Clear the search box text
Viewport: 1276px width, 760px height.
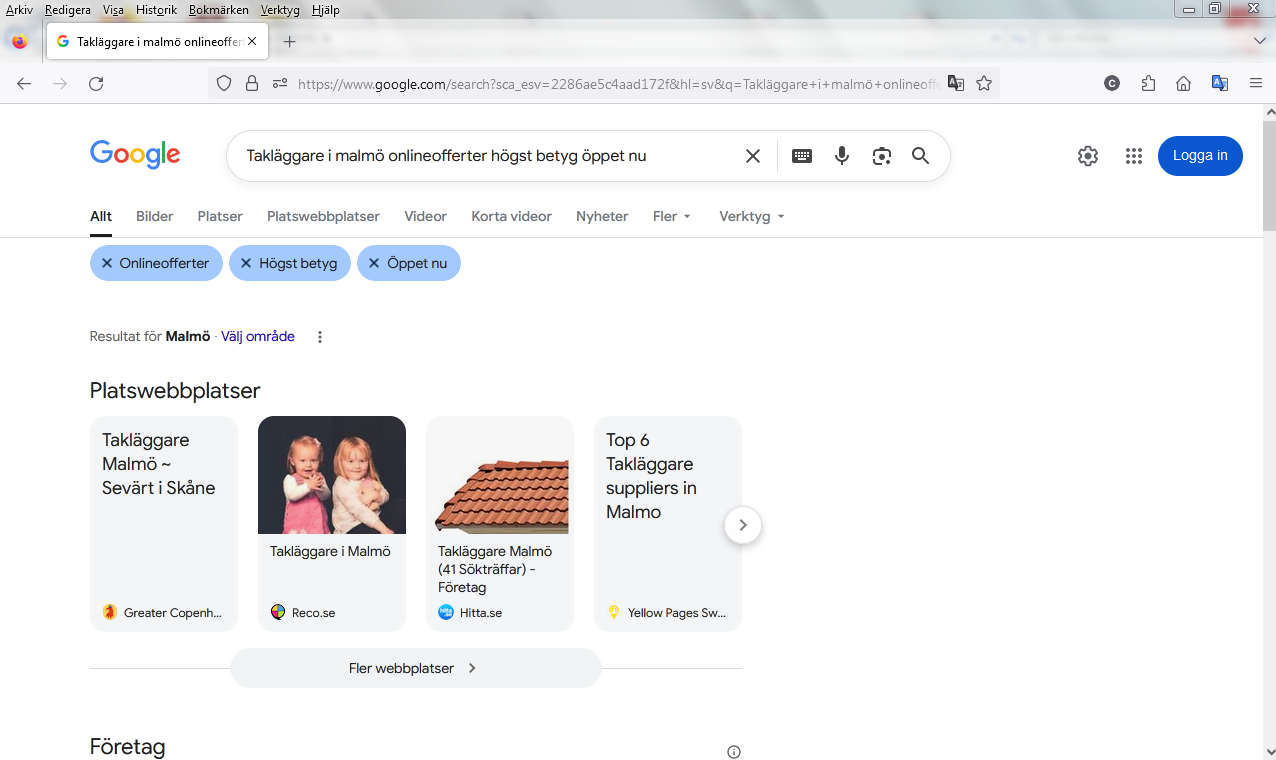click(753, 156)
